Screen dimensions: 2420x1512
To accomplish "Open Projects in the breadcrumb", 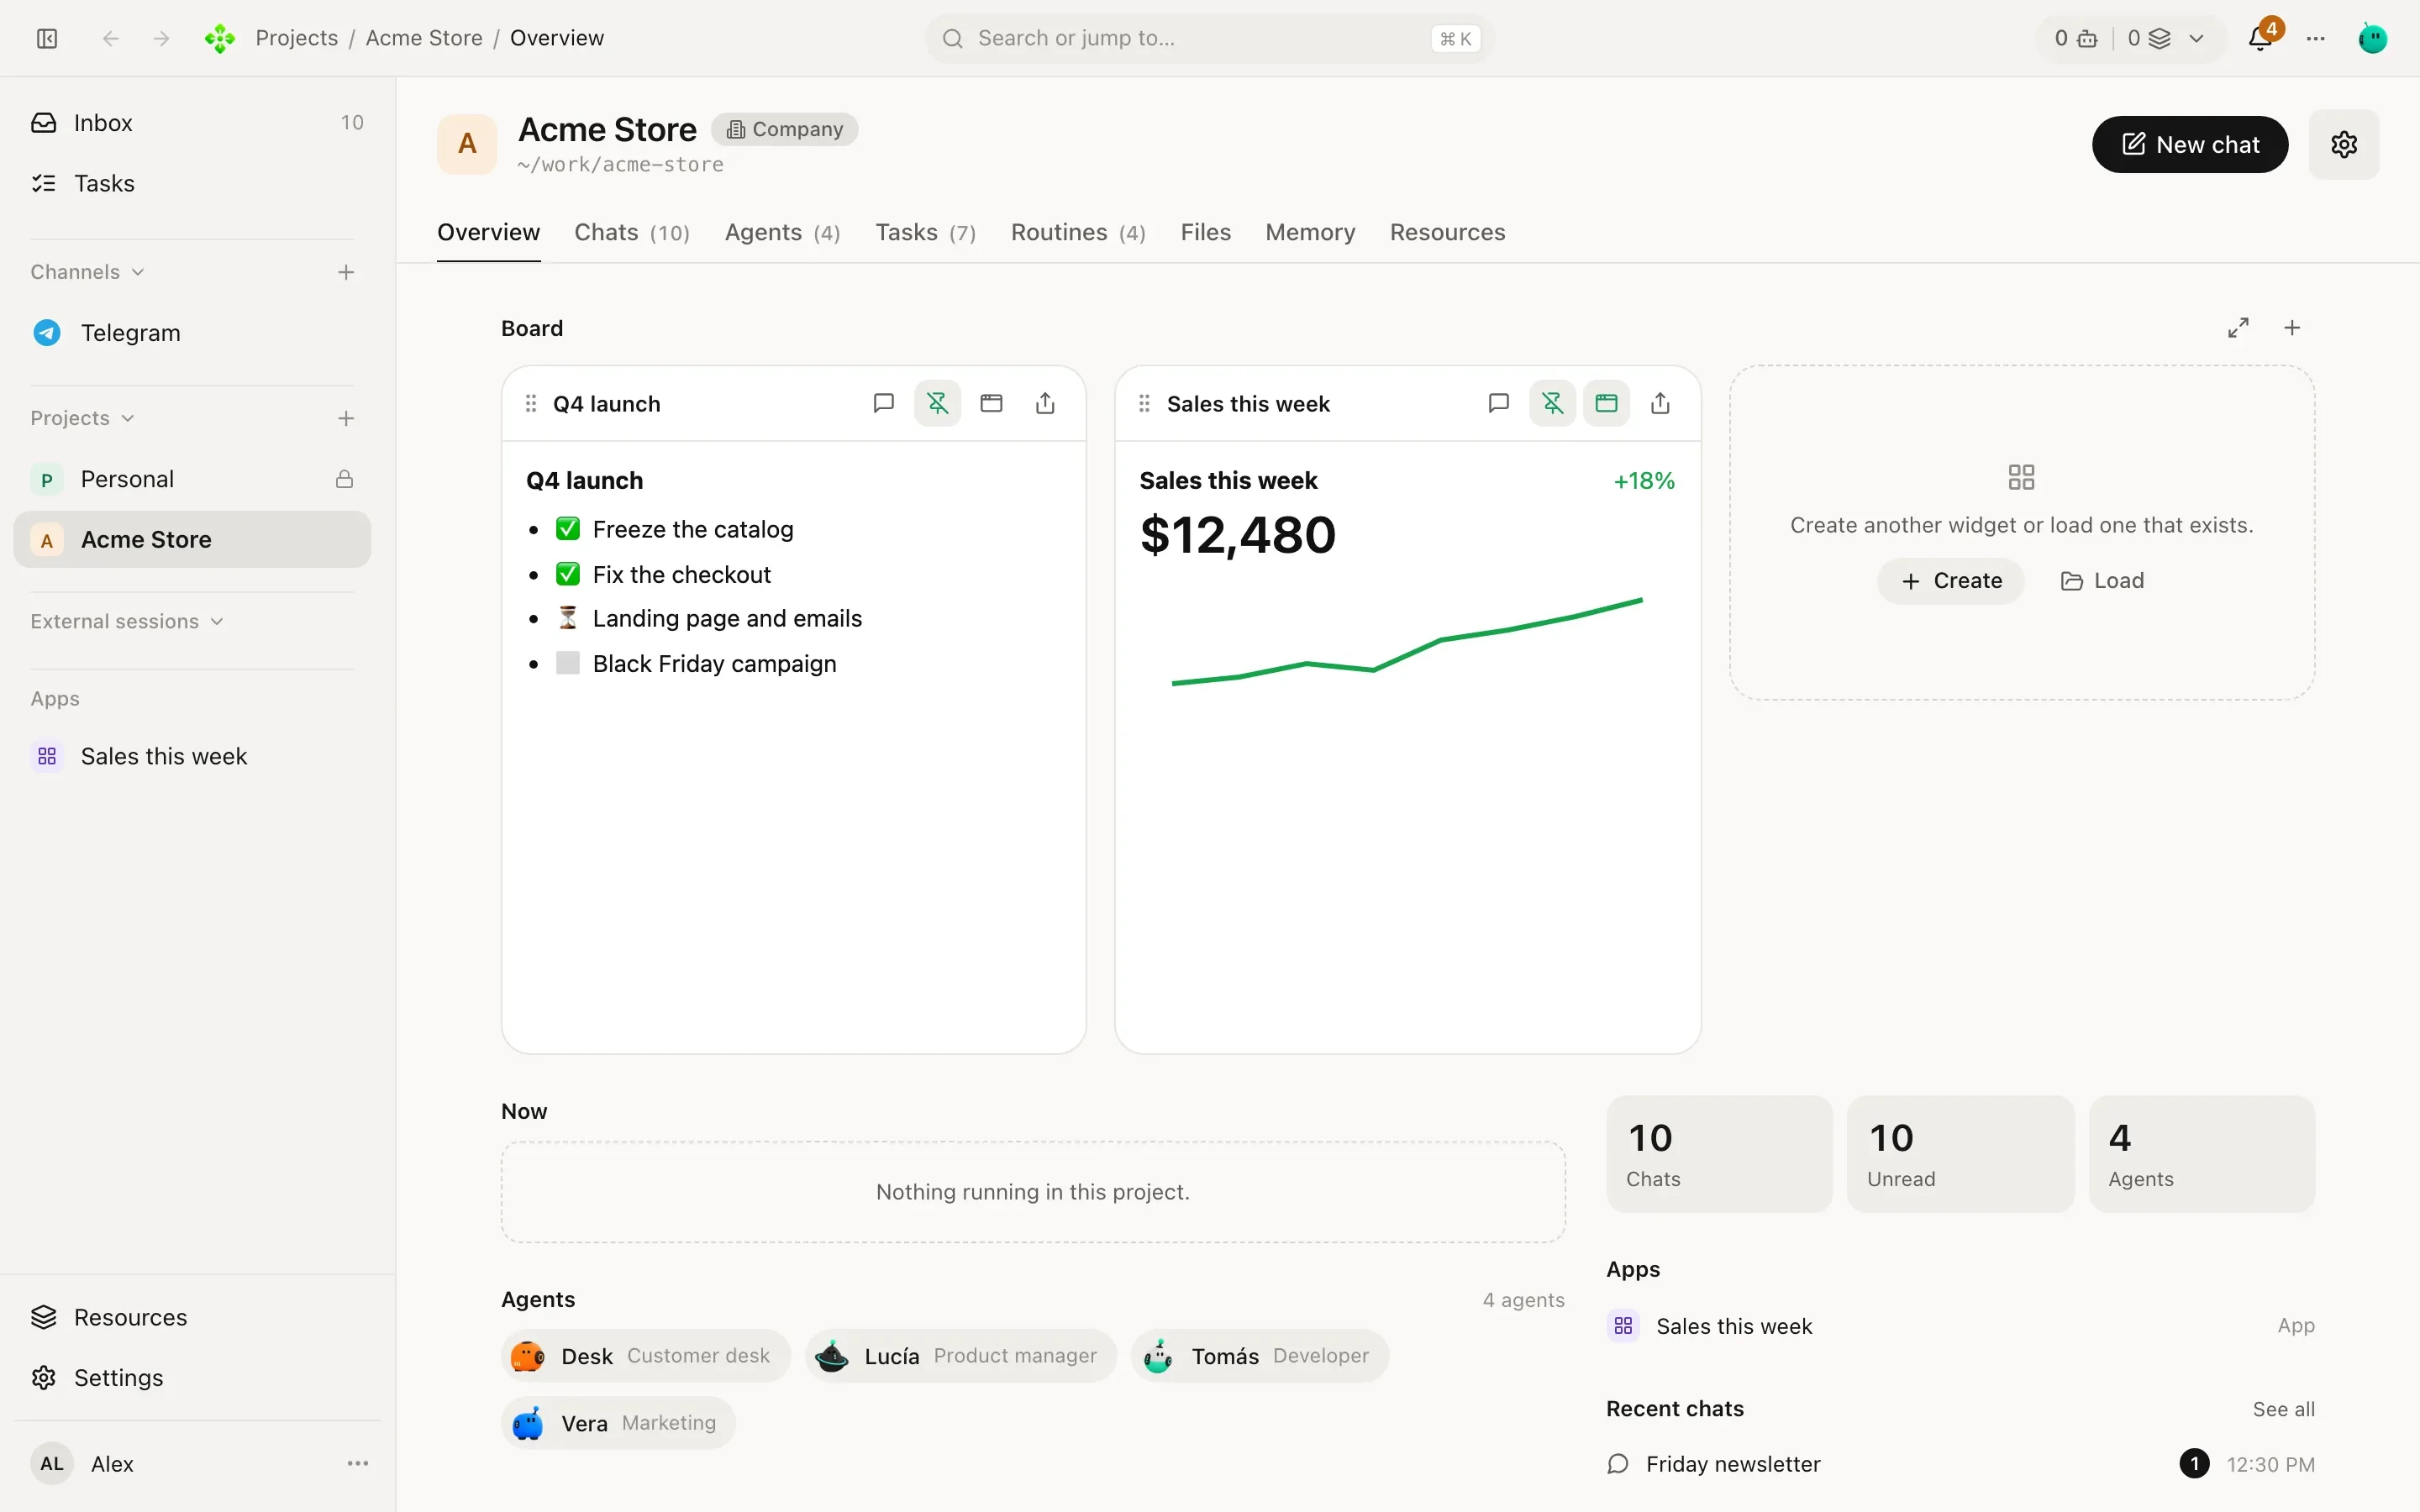I will (x=296, y=38).
